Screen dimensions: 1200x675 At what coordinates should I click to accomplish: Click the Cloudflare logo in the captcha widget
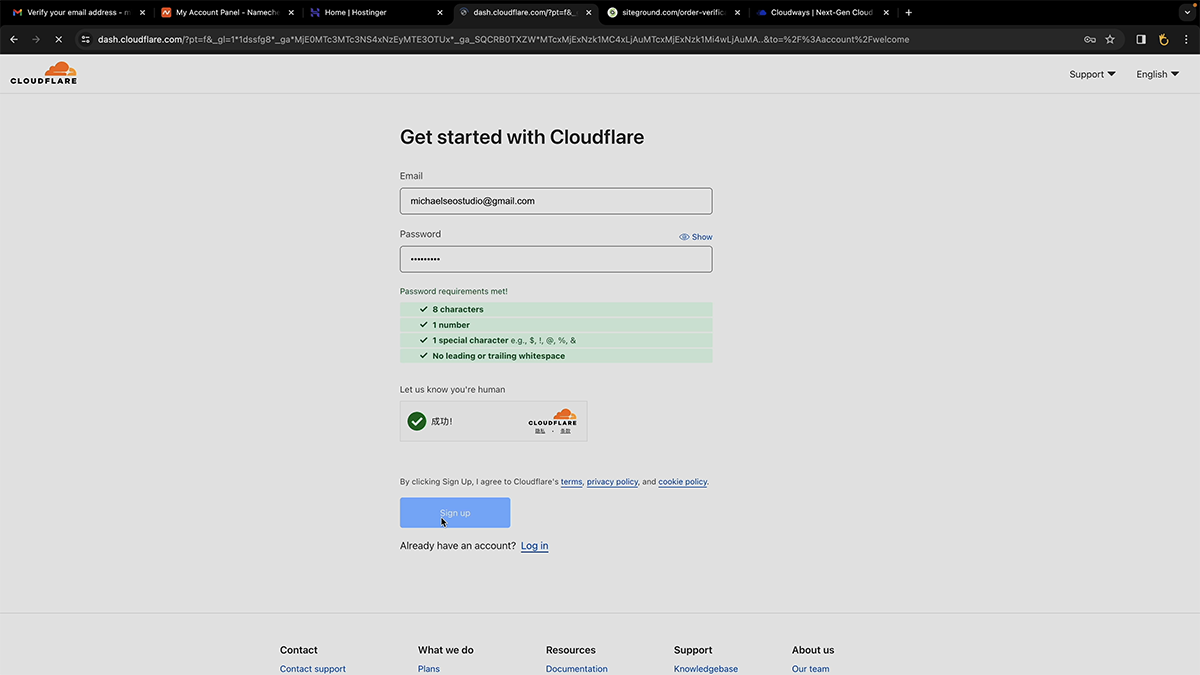pos(553,417)
